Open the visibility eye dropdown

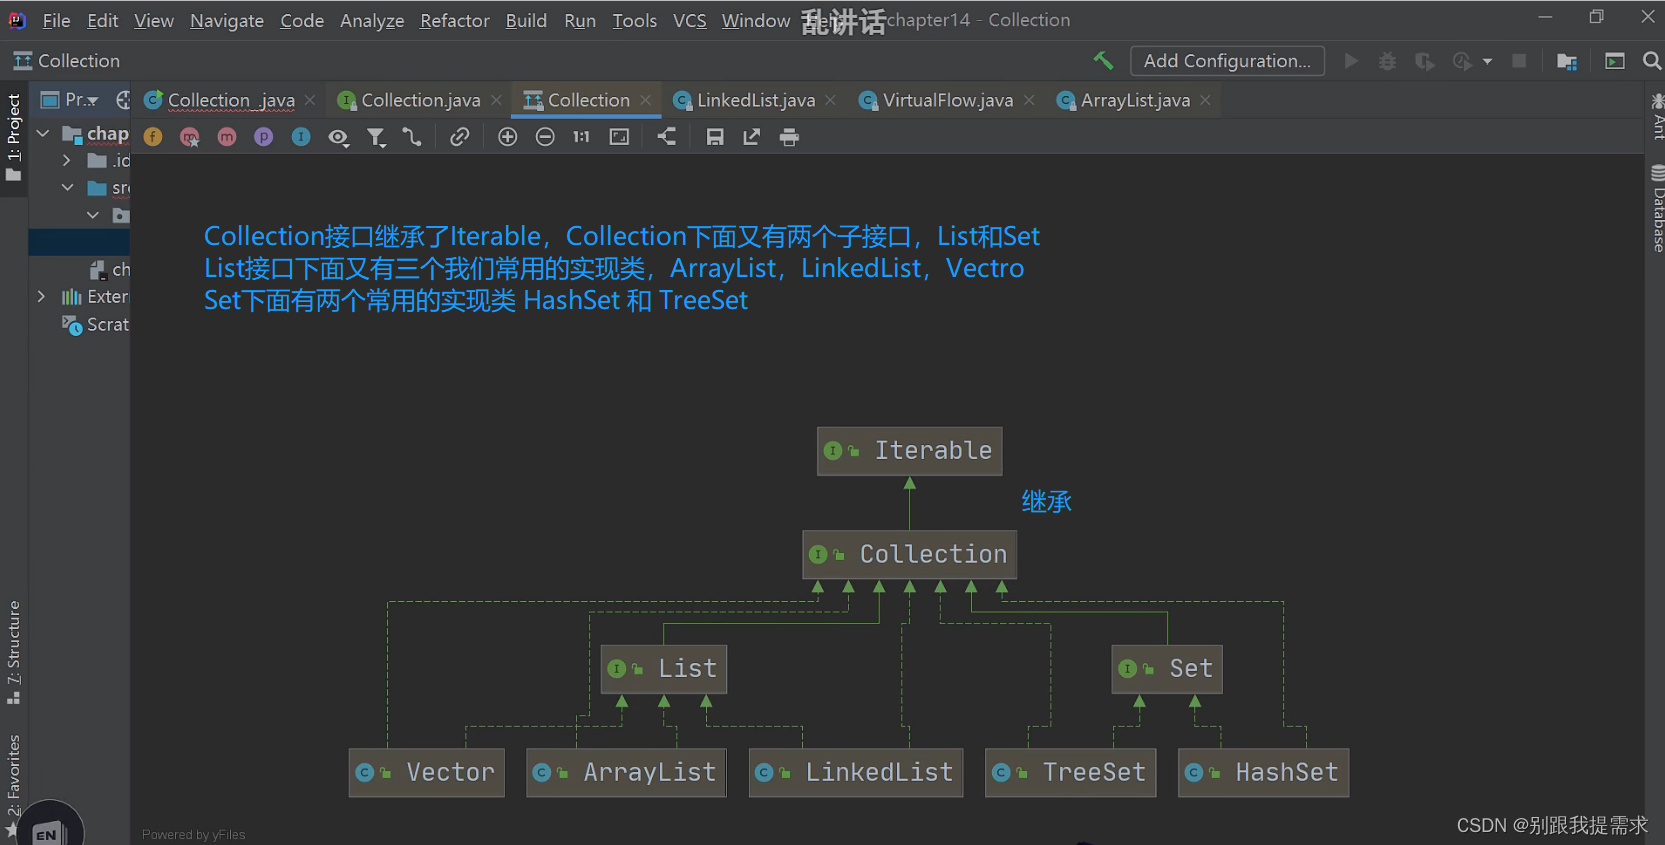click(339, 137)
